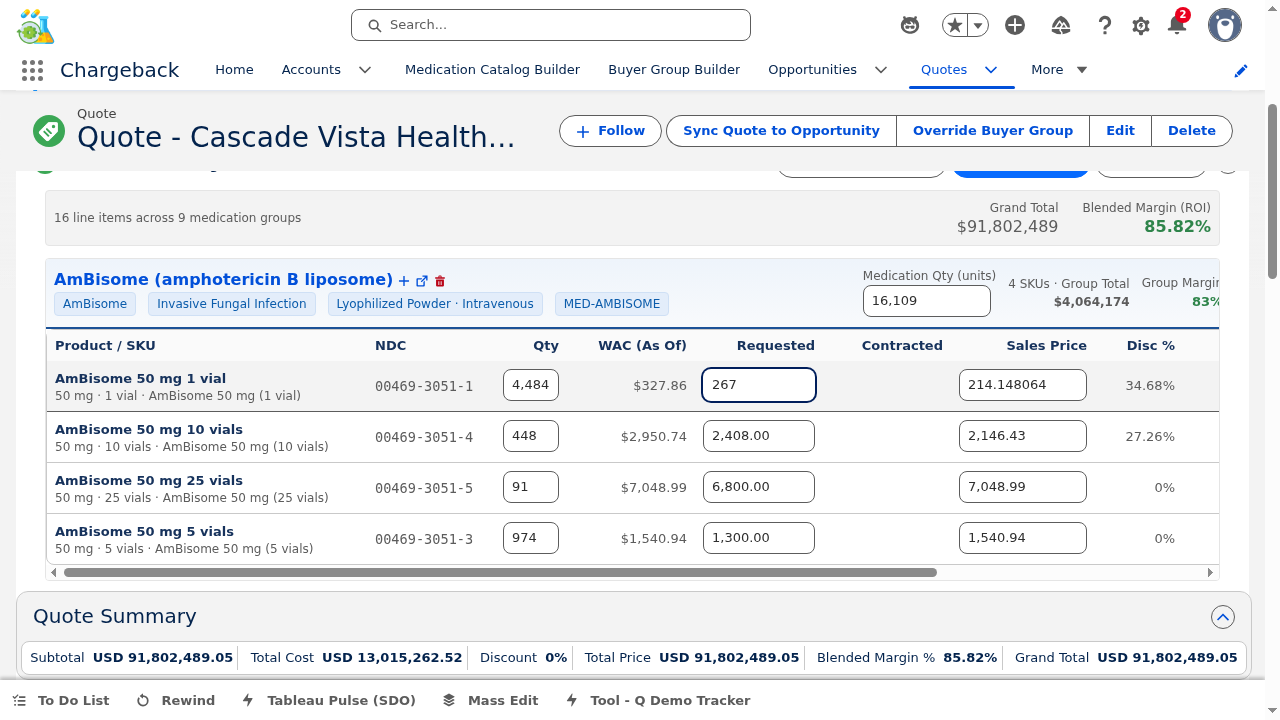1280x720 pixels.
Task: Open the App Launcher dot grid
Action: [32, 70]
